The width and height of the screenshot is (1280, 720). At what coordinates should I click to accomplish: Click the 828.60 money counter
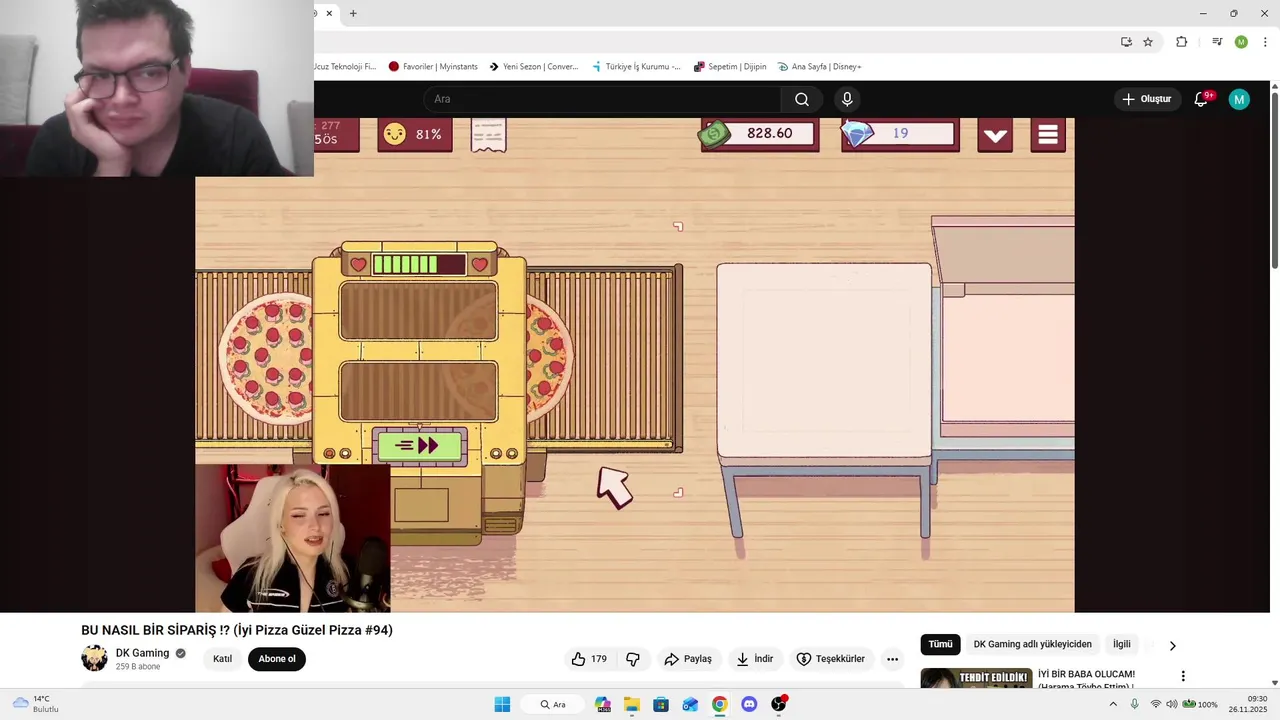coord(769,133)
